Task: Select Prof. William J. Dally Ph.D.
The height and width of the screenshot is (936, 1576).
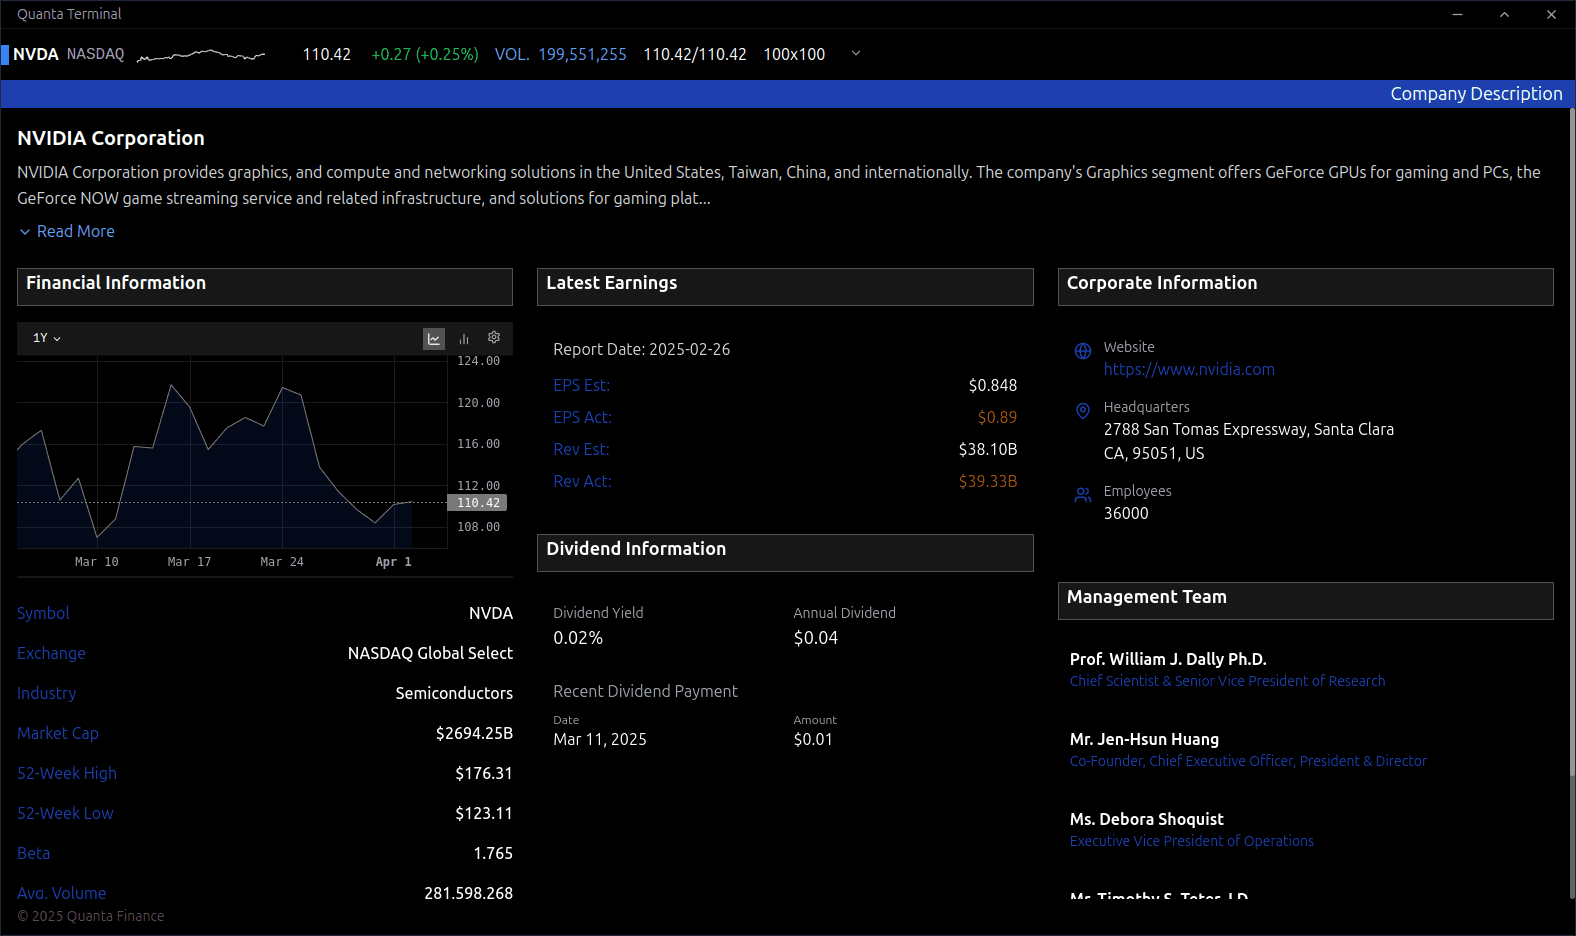Action: pos(1168,659)
